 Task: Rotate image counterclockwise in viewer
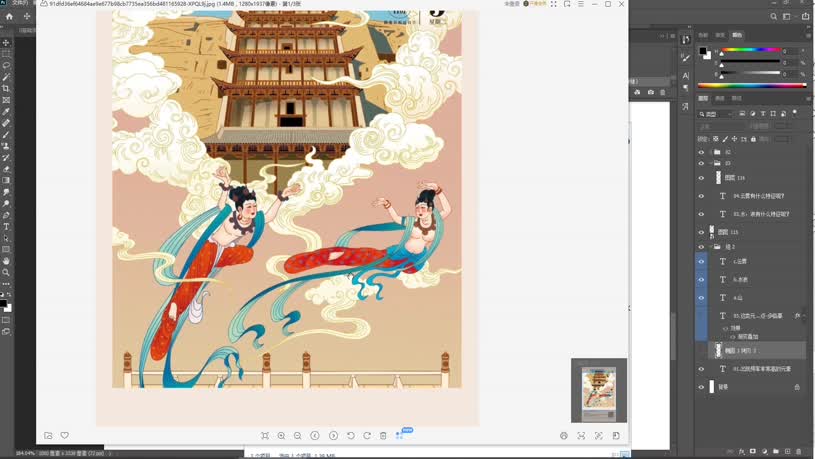[x=351, y=436]
